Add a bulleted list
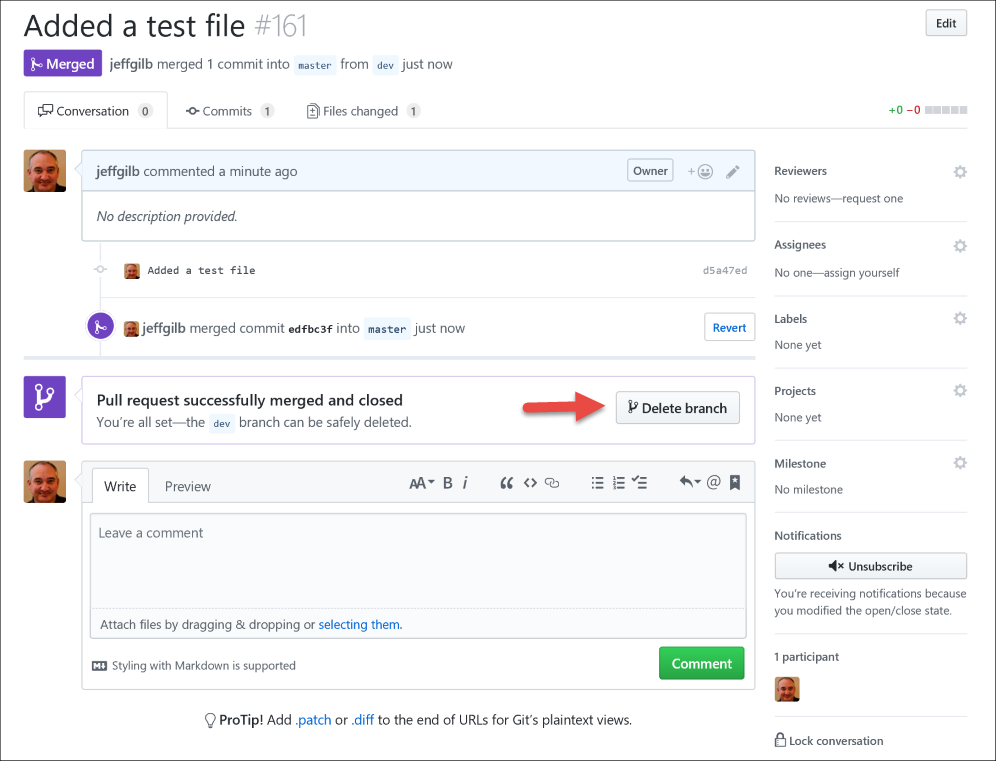The image size is (996, 761). point(597,483)
